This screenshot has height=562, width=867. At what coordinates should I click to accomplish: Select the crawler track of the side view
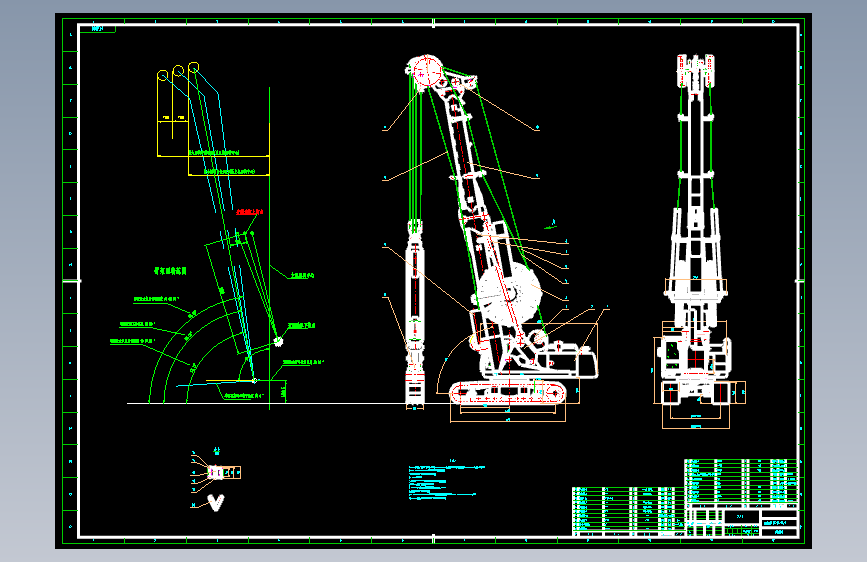[508, 393]
